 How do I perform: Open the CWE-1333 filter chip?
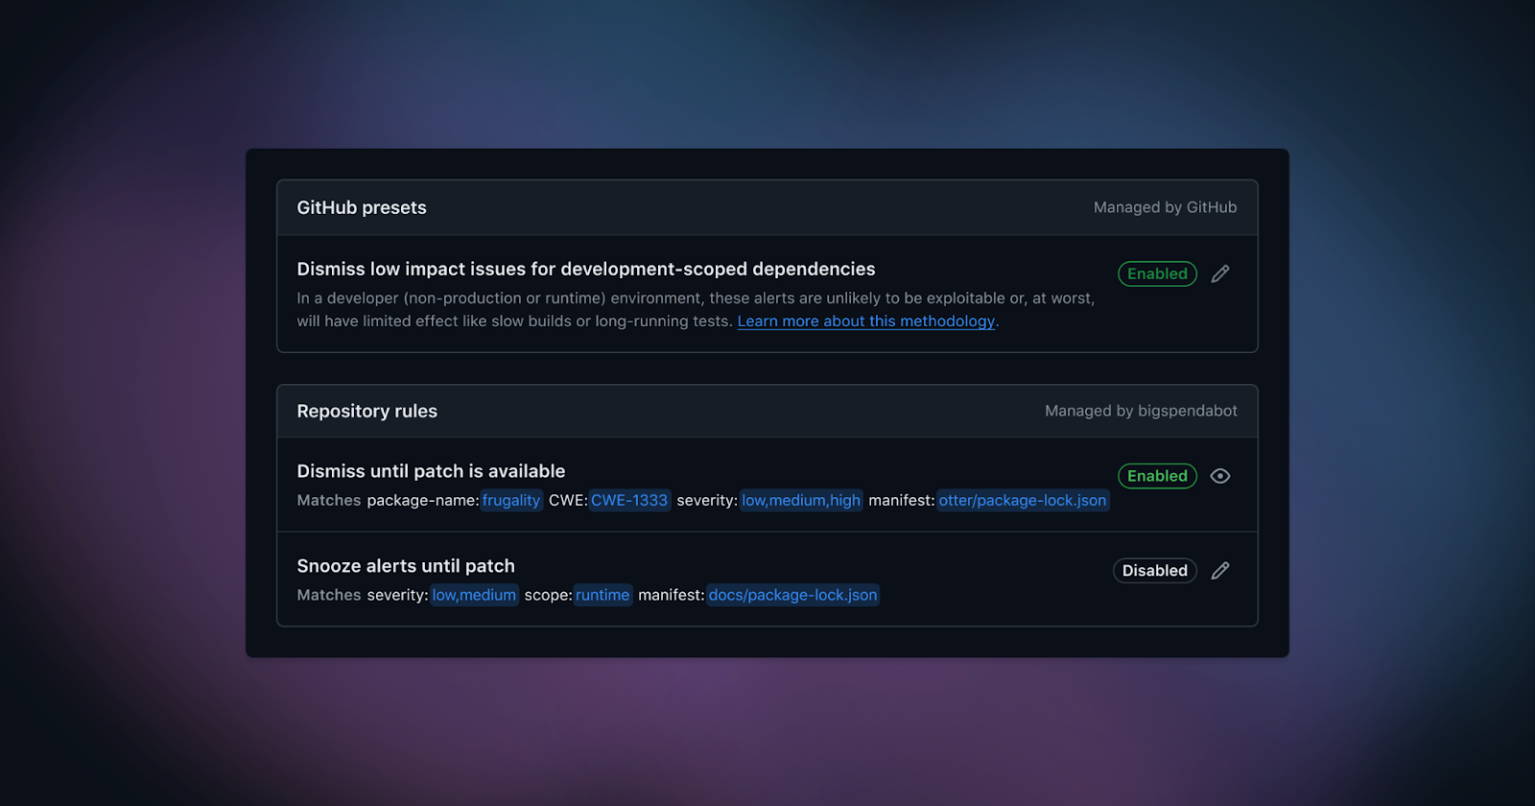coord(629,500)
